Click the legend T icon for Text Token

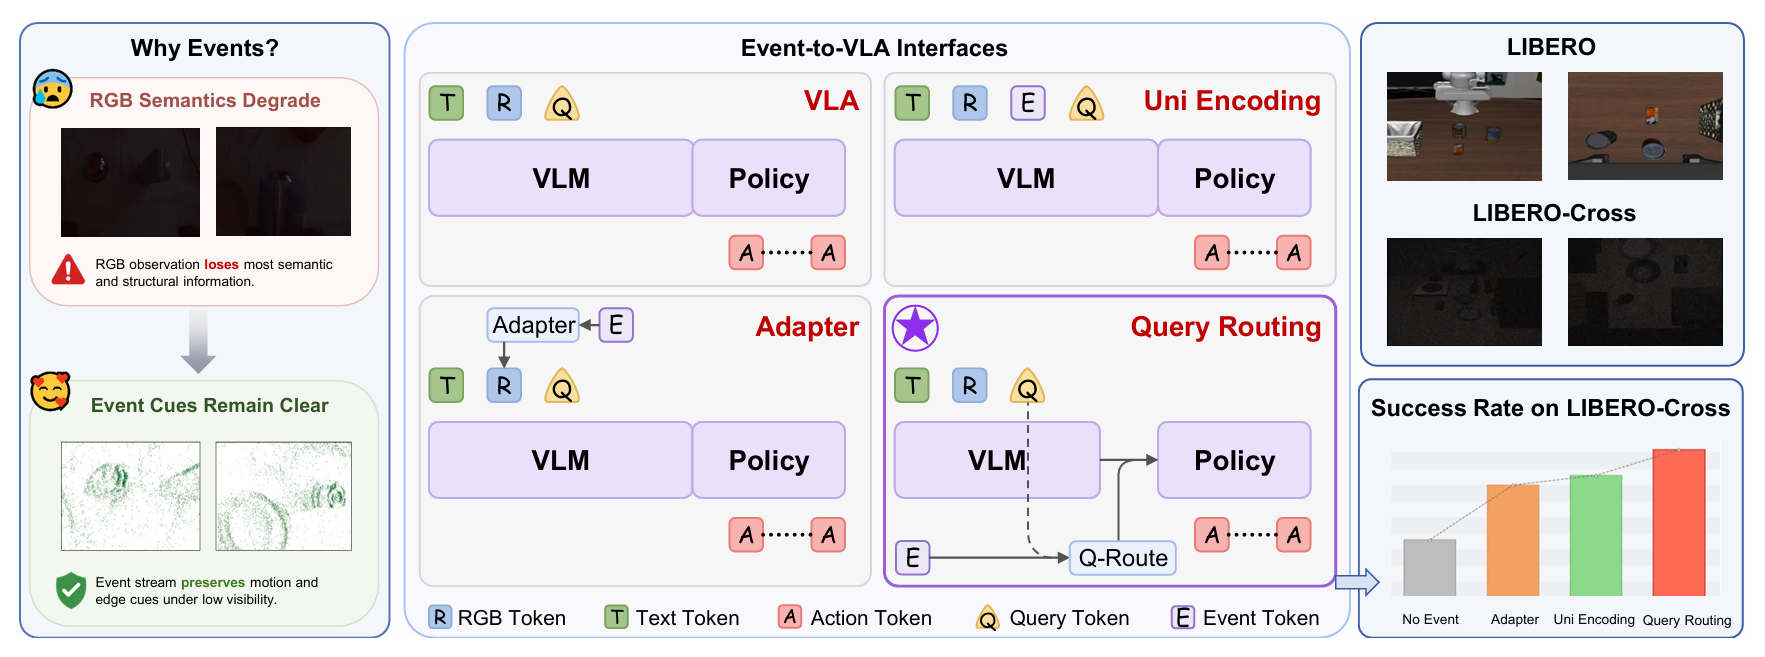point(617,617)
